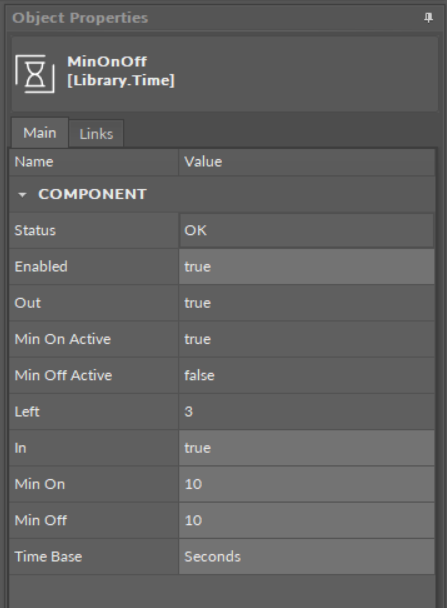The height and width of the screenshot is (608, 447).
Task: Select the Main tab
Action: pyautogui.click(x=40, y=133)
